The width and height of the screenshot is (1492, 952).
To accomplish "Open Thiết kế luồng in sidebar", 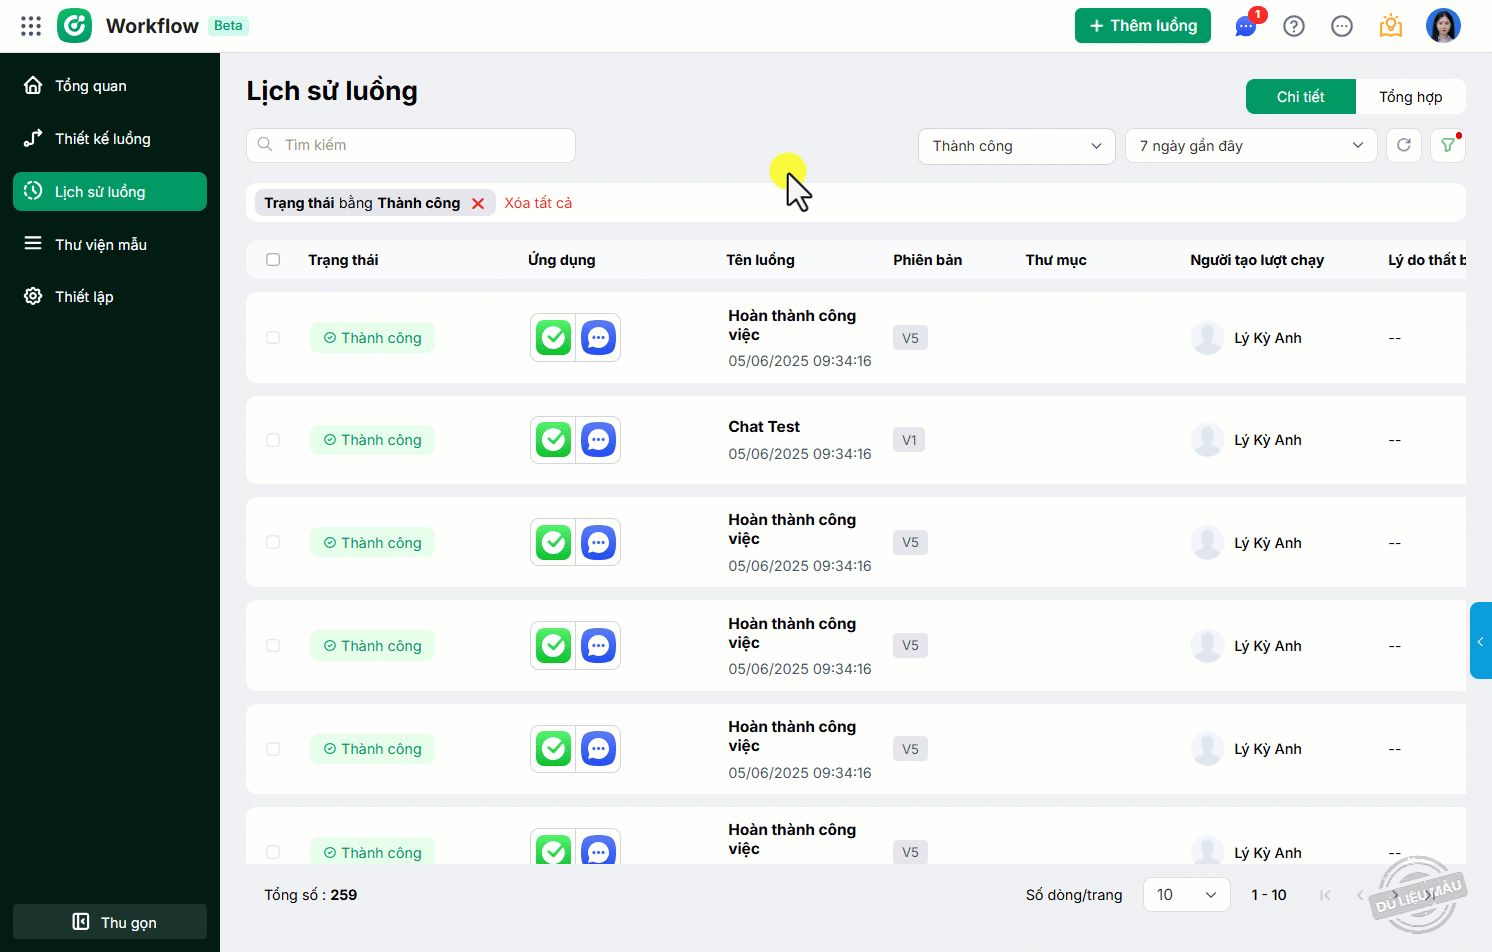I will click(102, 139).
